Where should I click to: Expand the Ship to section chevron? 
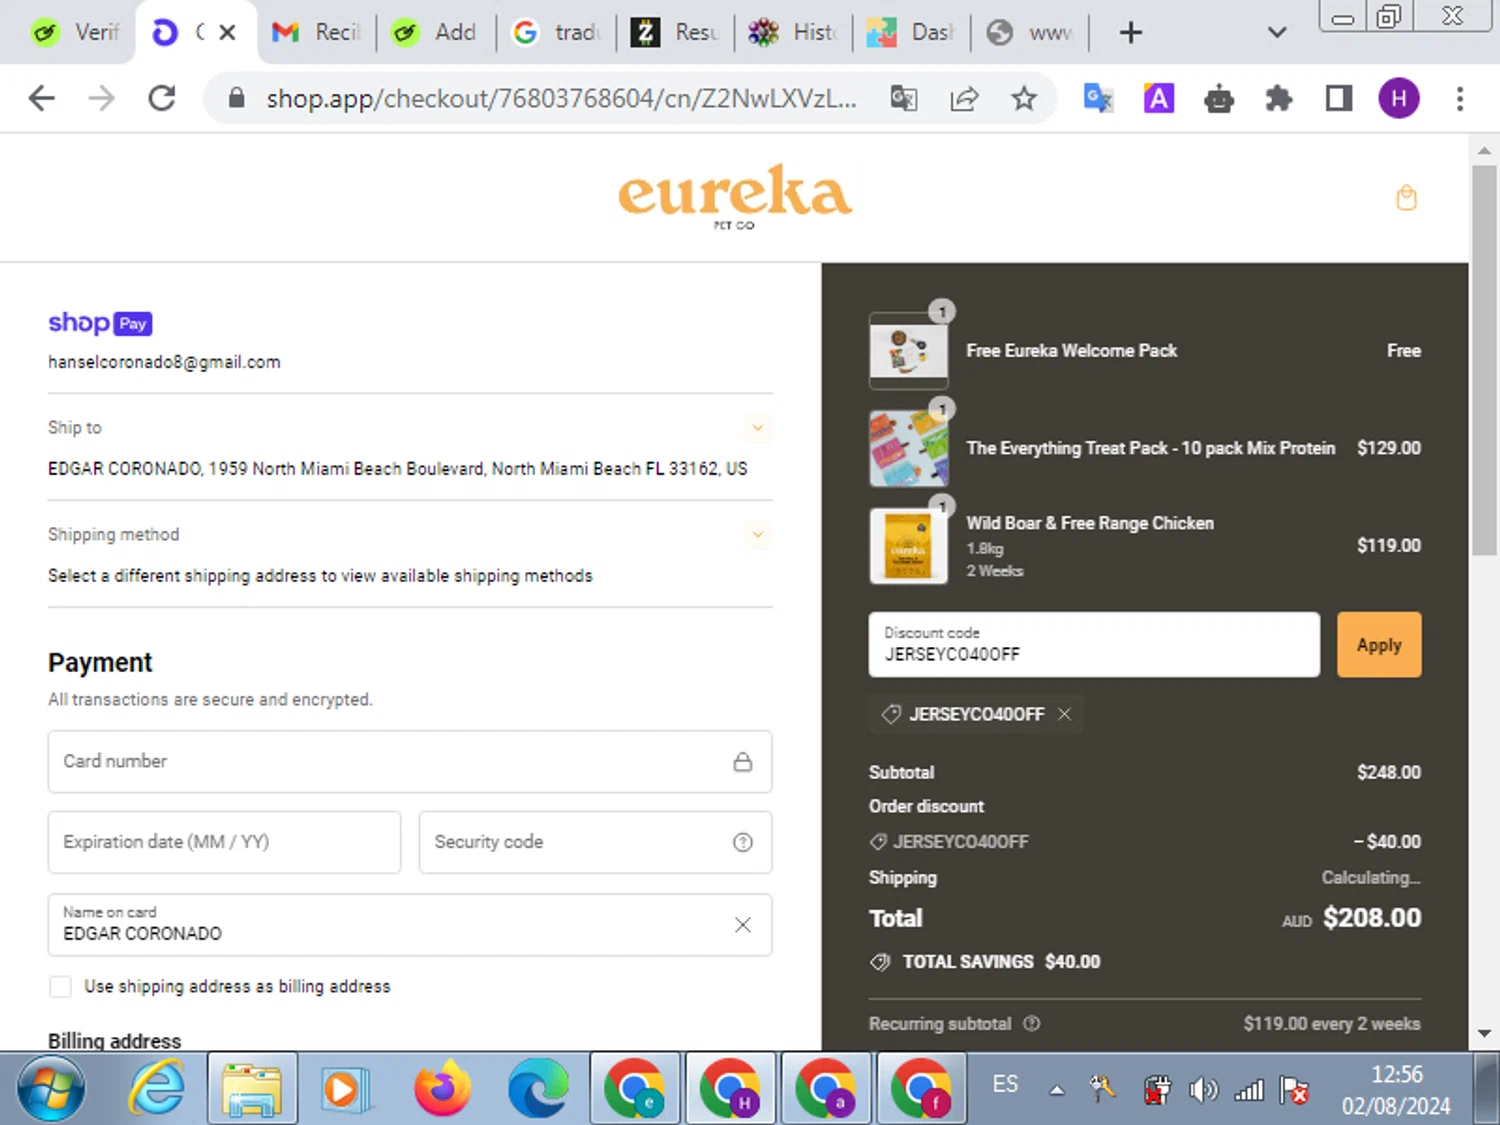click(x=758, y=428)
